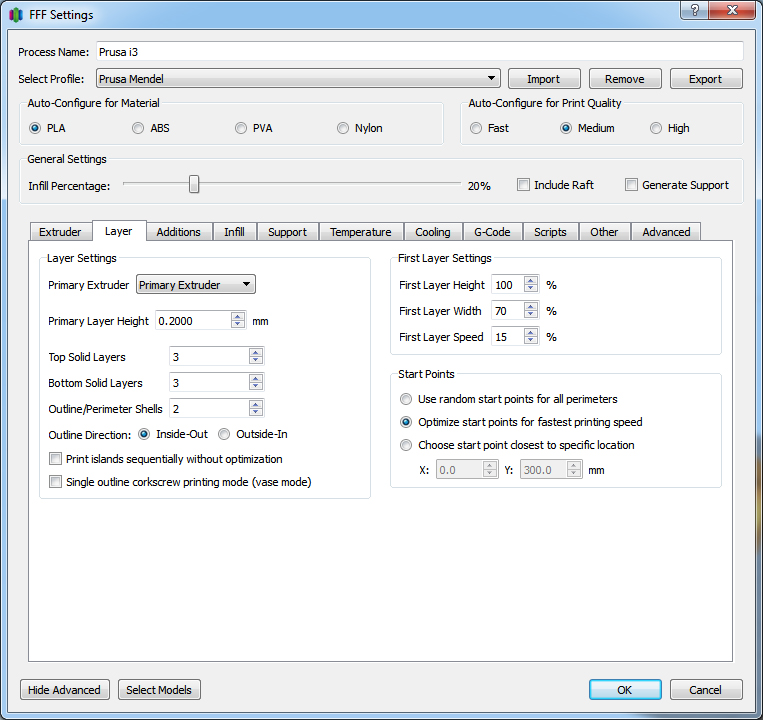
Task: Select PLA material
Action: coord(35,128)
